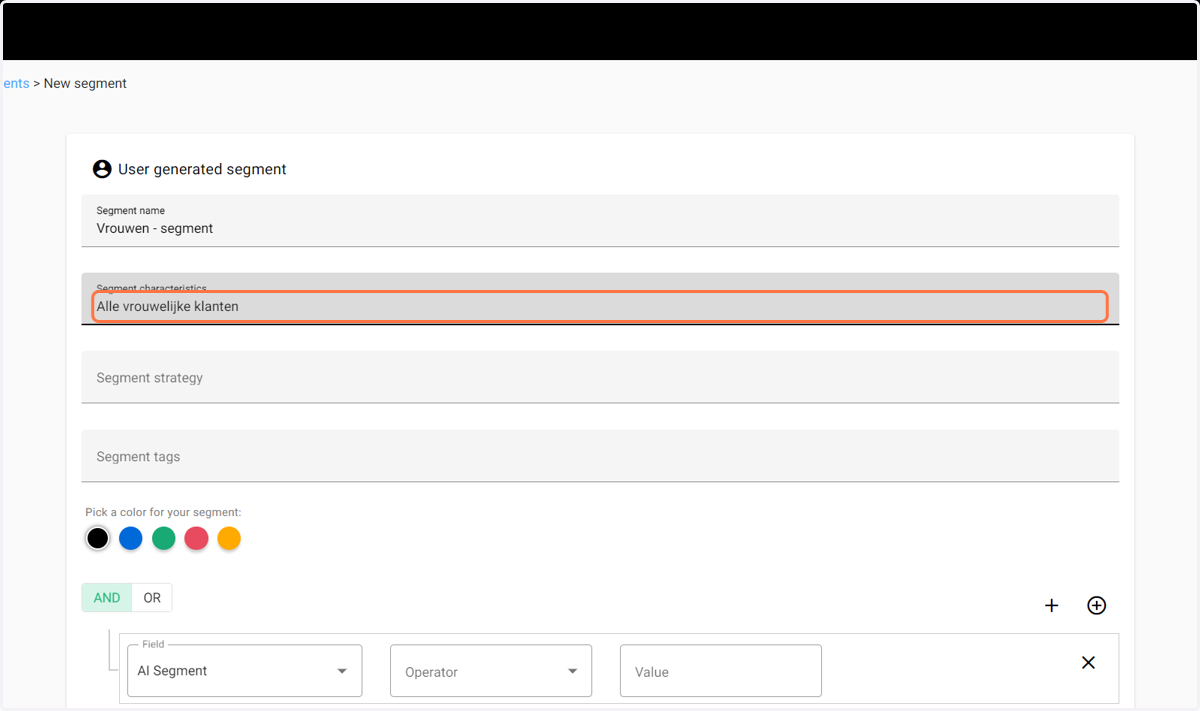Click the 'User generated segment' heading

tap(202, 169)
